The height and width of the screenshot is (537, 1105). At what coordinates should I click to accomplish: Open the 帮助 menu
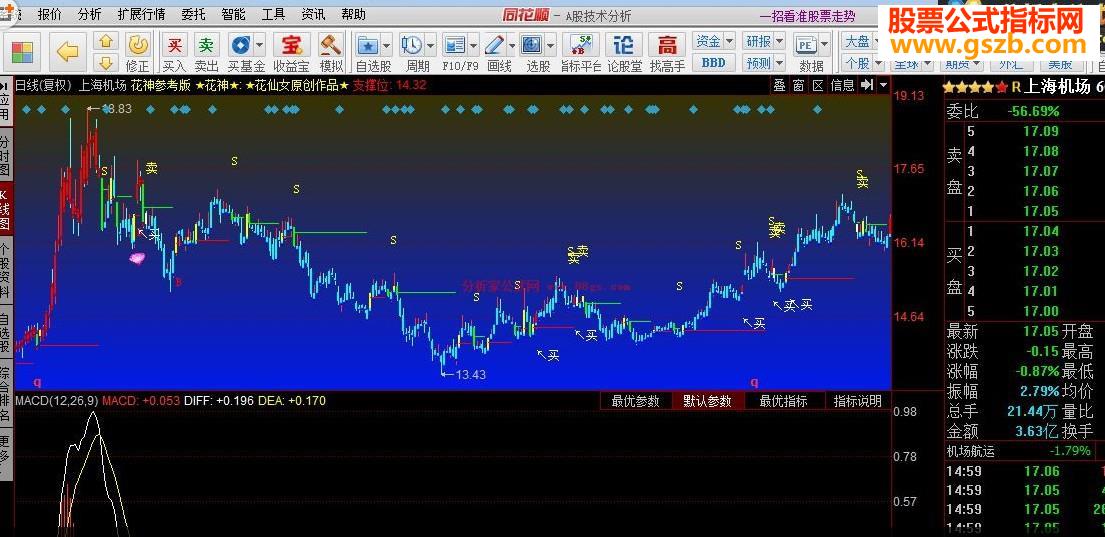click(354, 14)
